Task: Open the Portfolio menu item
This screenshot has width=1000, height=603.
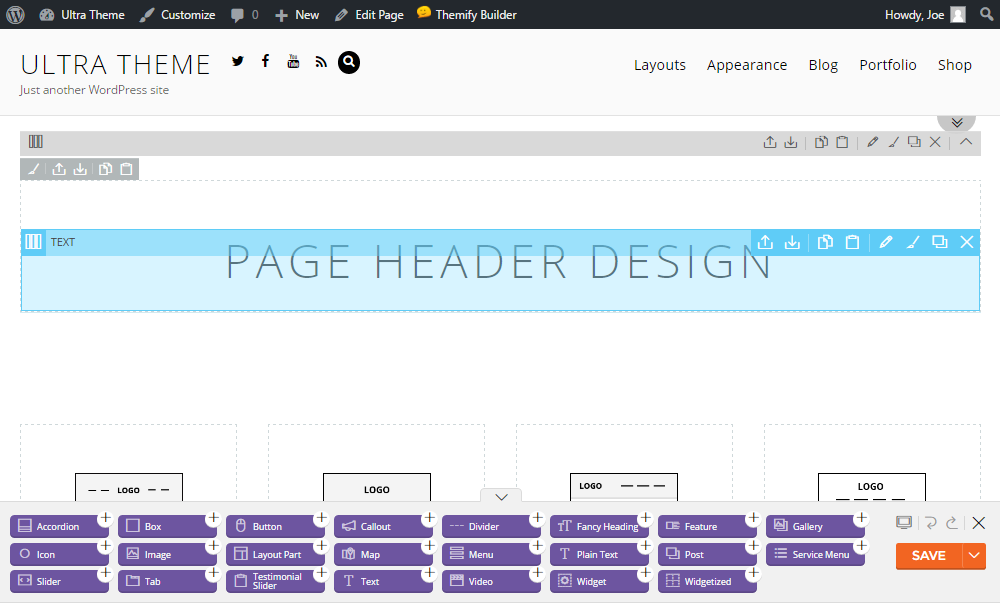Action: pos(887,65)
